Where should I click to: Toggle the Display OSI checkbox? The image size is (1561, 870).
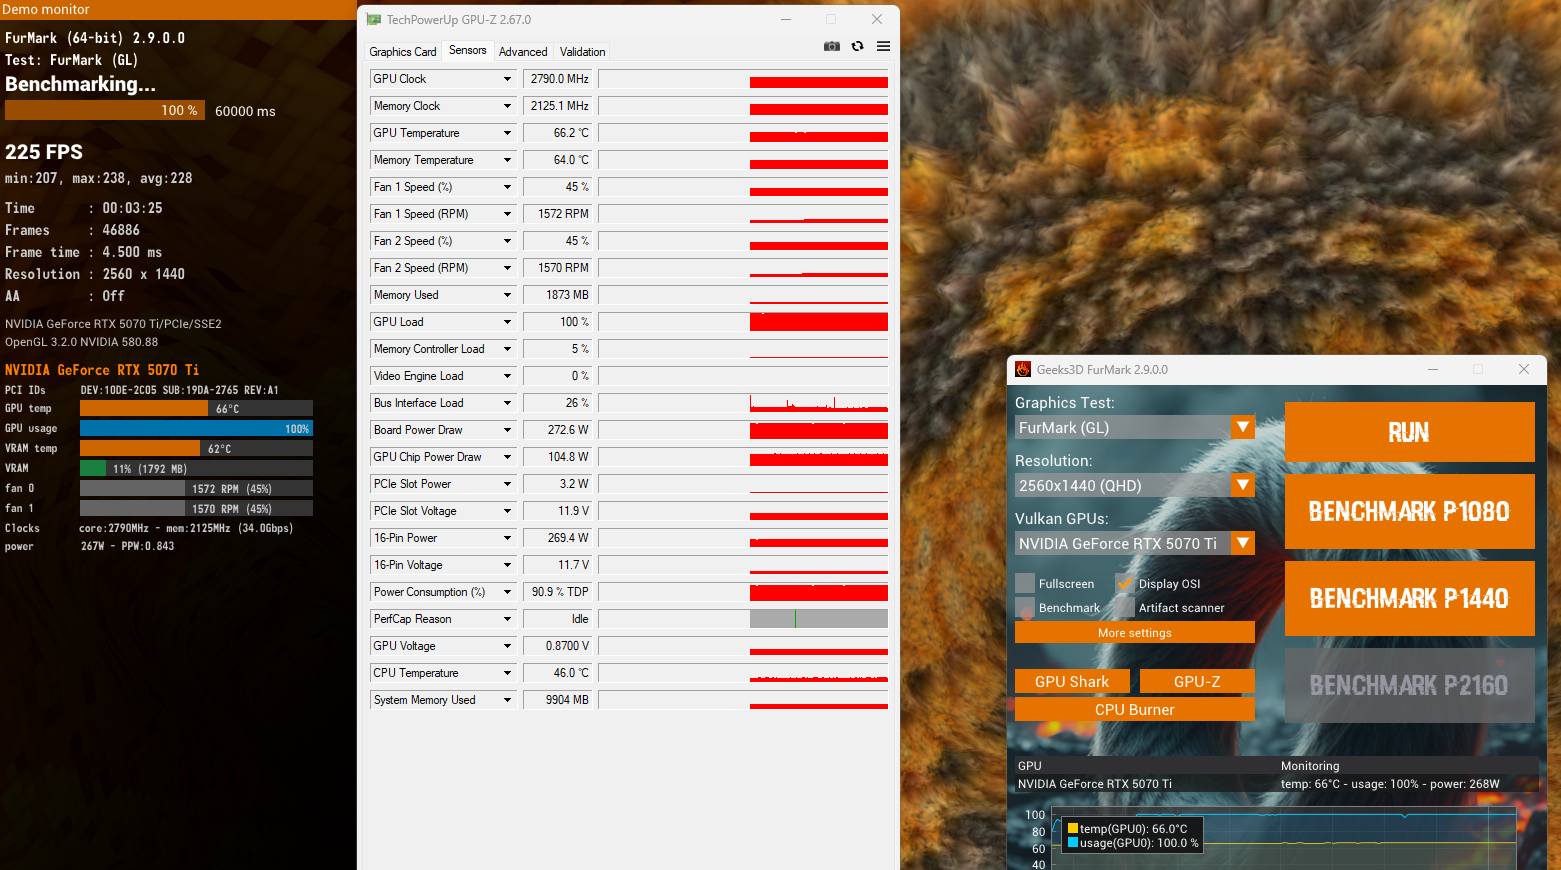click(x=1125, y=583)
